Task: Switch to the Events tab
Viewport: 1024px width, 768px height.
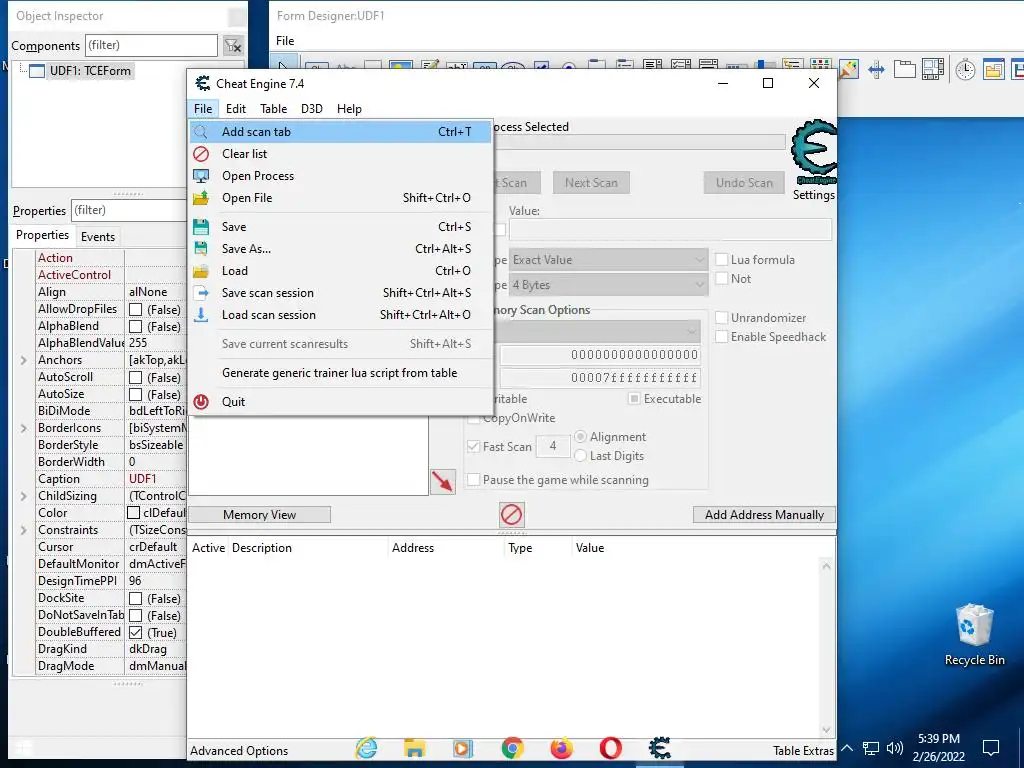Action: [98, 237]
